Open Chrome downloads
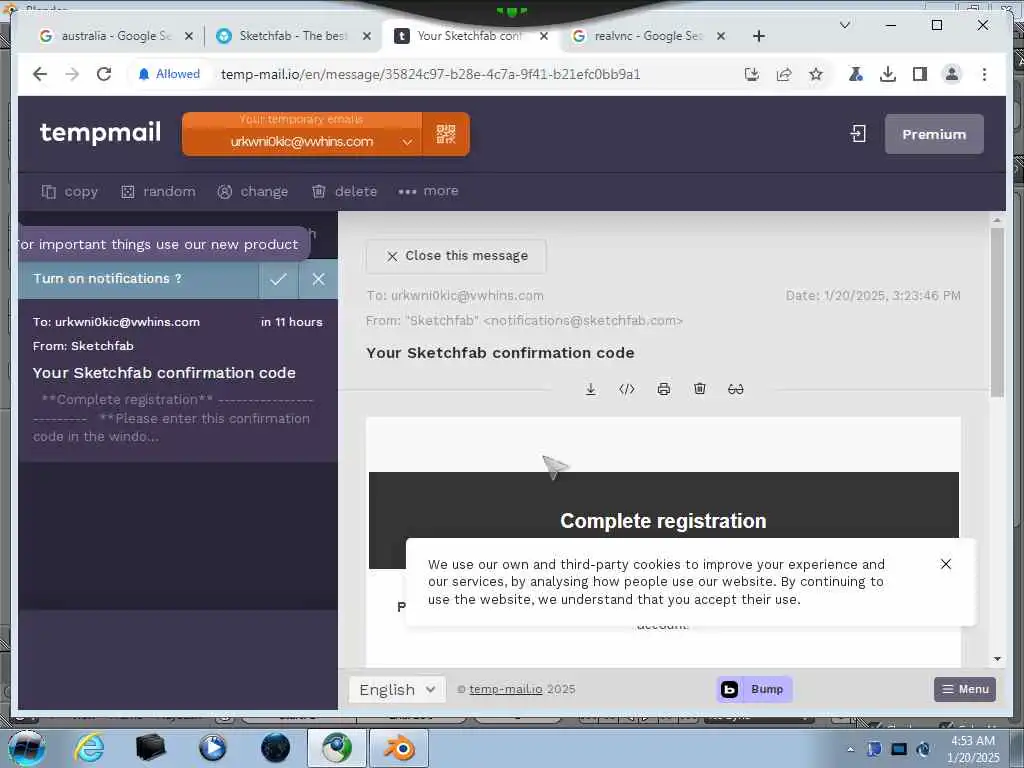The image size is (1024, 768). (x=888, y=74)
